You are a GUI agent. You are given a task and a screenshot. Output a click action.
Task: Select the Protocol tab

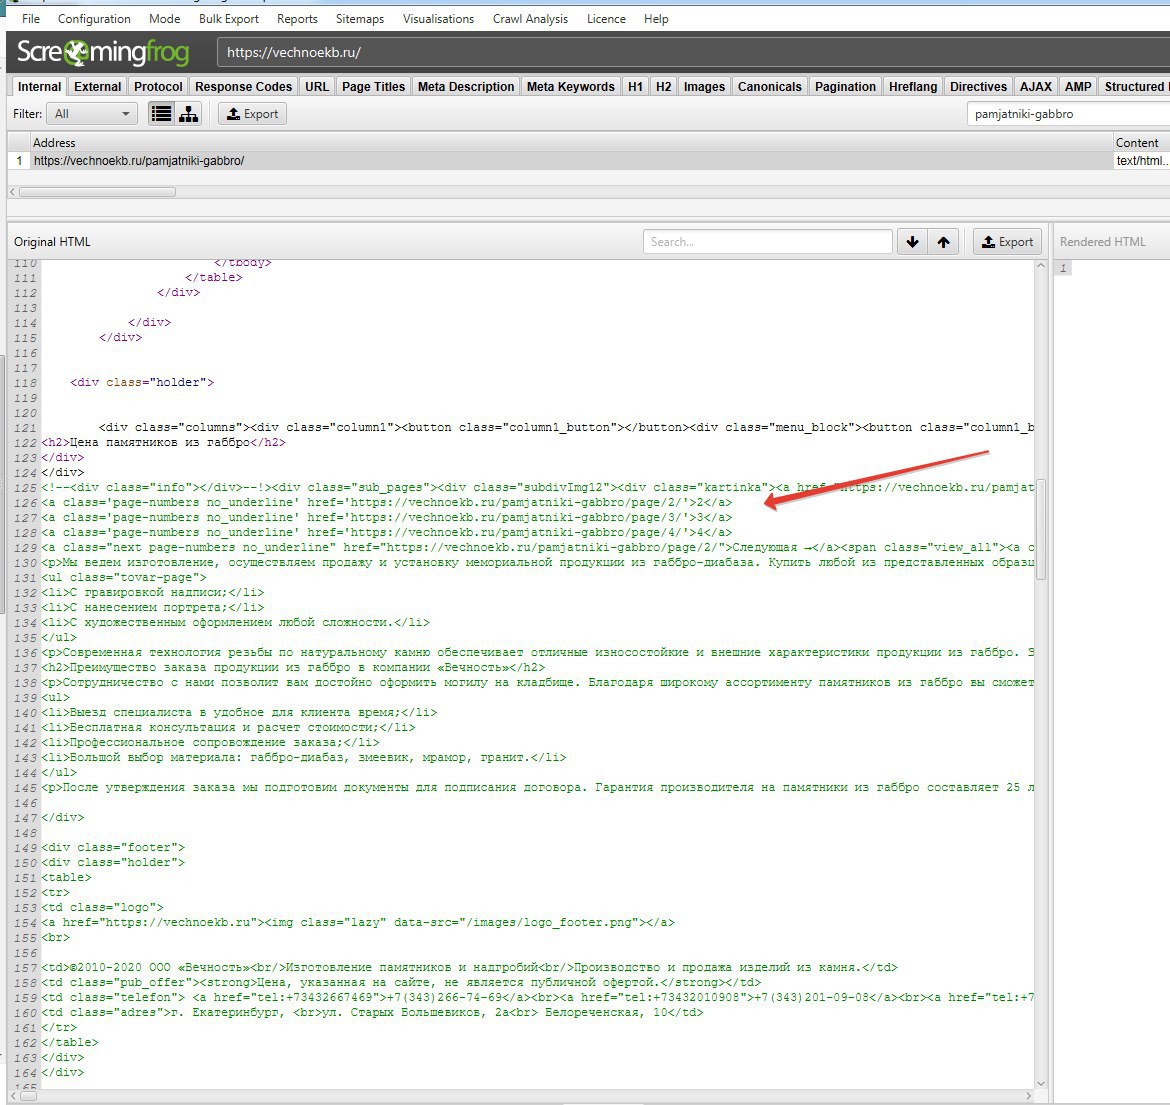[x=158, y=87]
